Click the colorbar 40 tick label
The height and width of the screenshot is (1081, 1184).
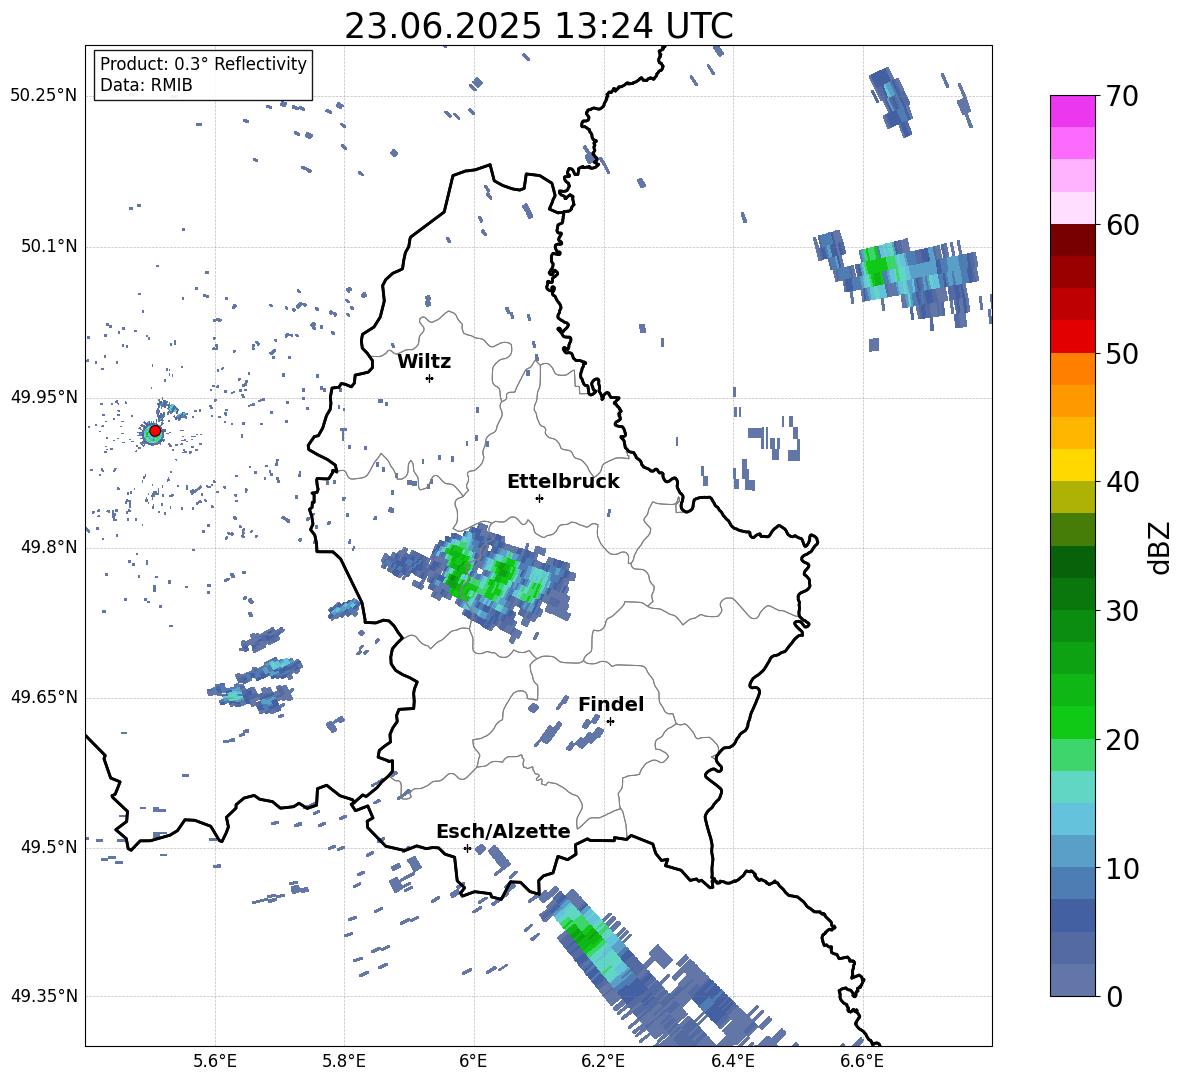(x=1122, y=482)
